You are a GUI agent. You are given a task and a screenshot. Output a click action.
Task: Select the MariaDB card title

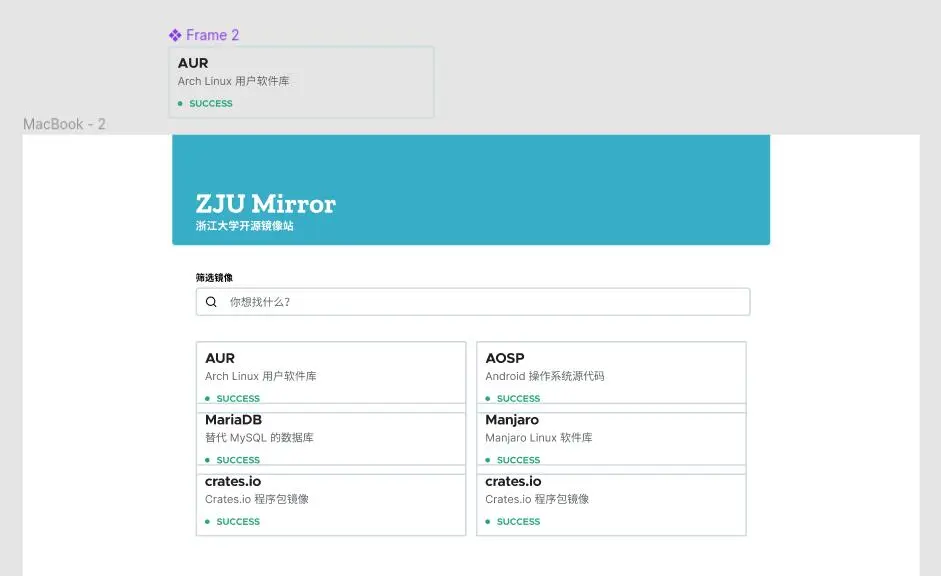pos(233,420)
